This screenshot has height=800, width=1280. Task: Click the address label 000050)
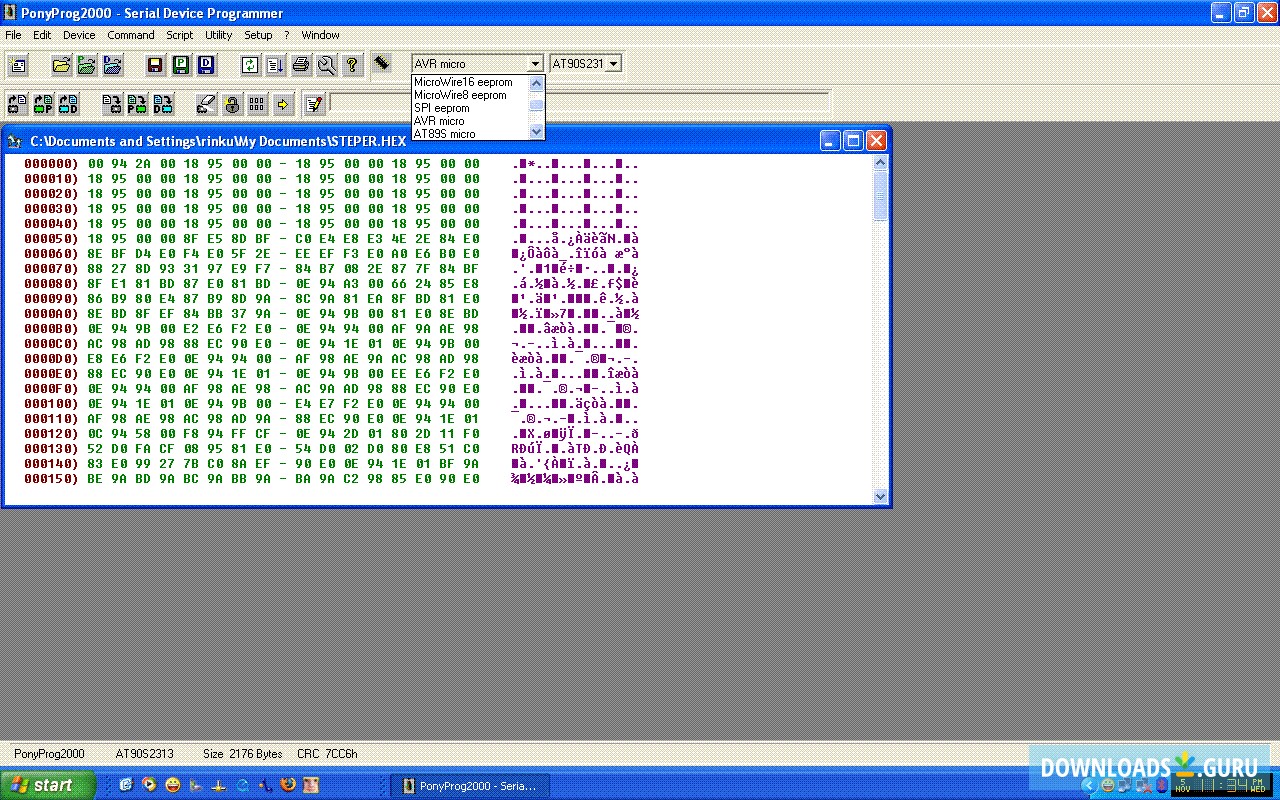click(51, 239)
